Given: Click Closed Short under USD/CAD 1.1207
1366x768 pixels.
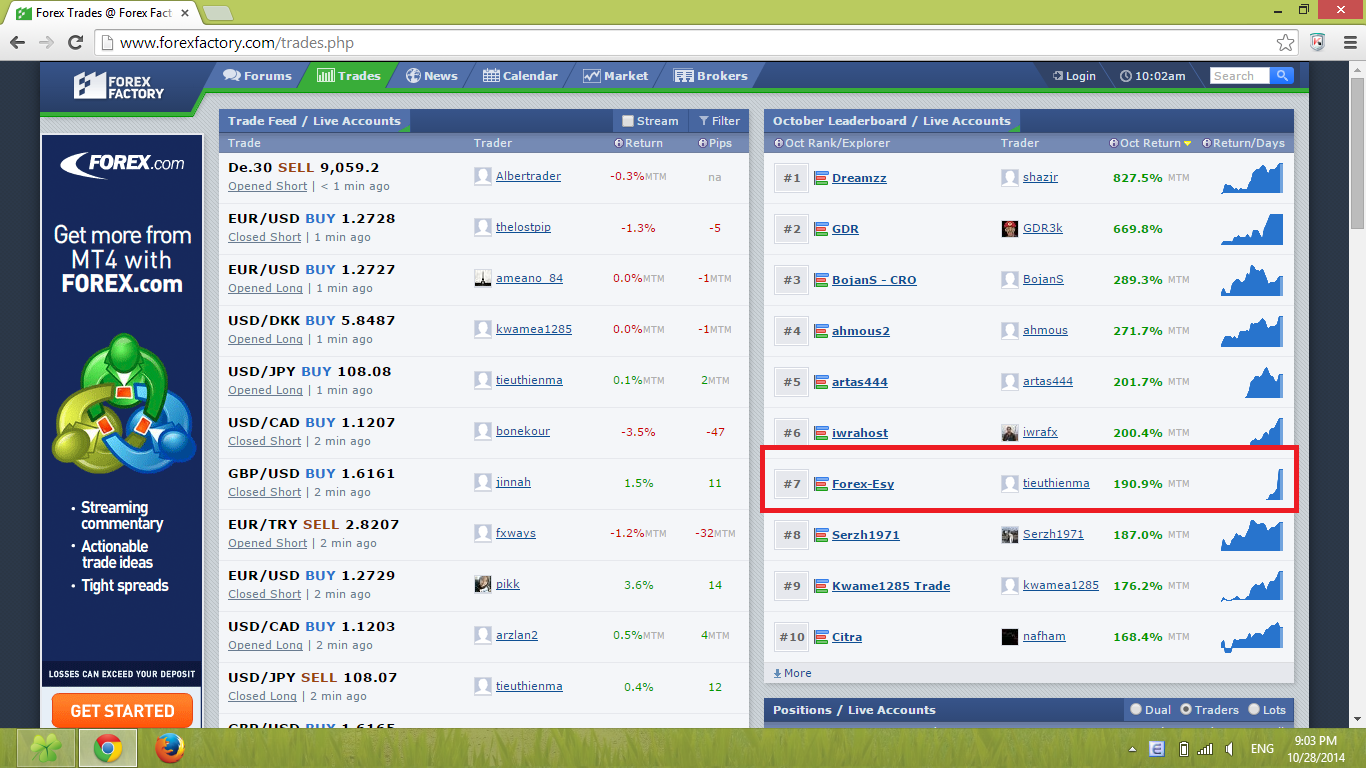Looking at the screenshot, I should (x=264, y=441).
